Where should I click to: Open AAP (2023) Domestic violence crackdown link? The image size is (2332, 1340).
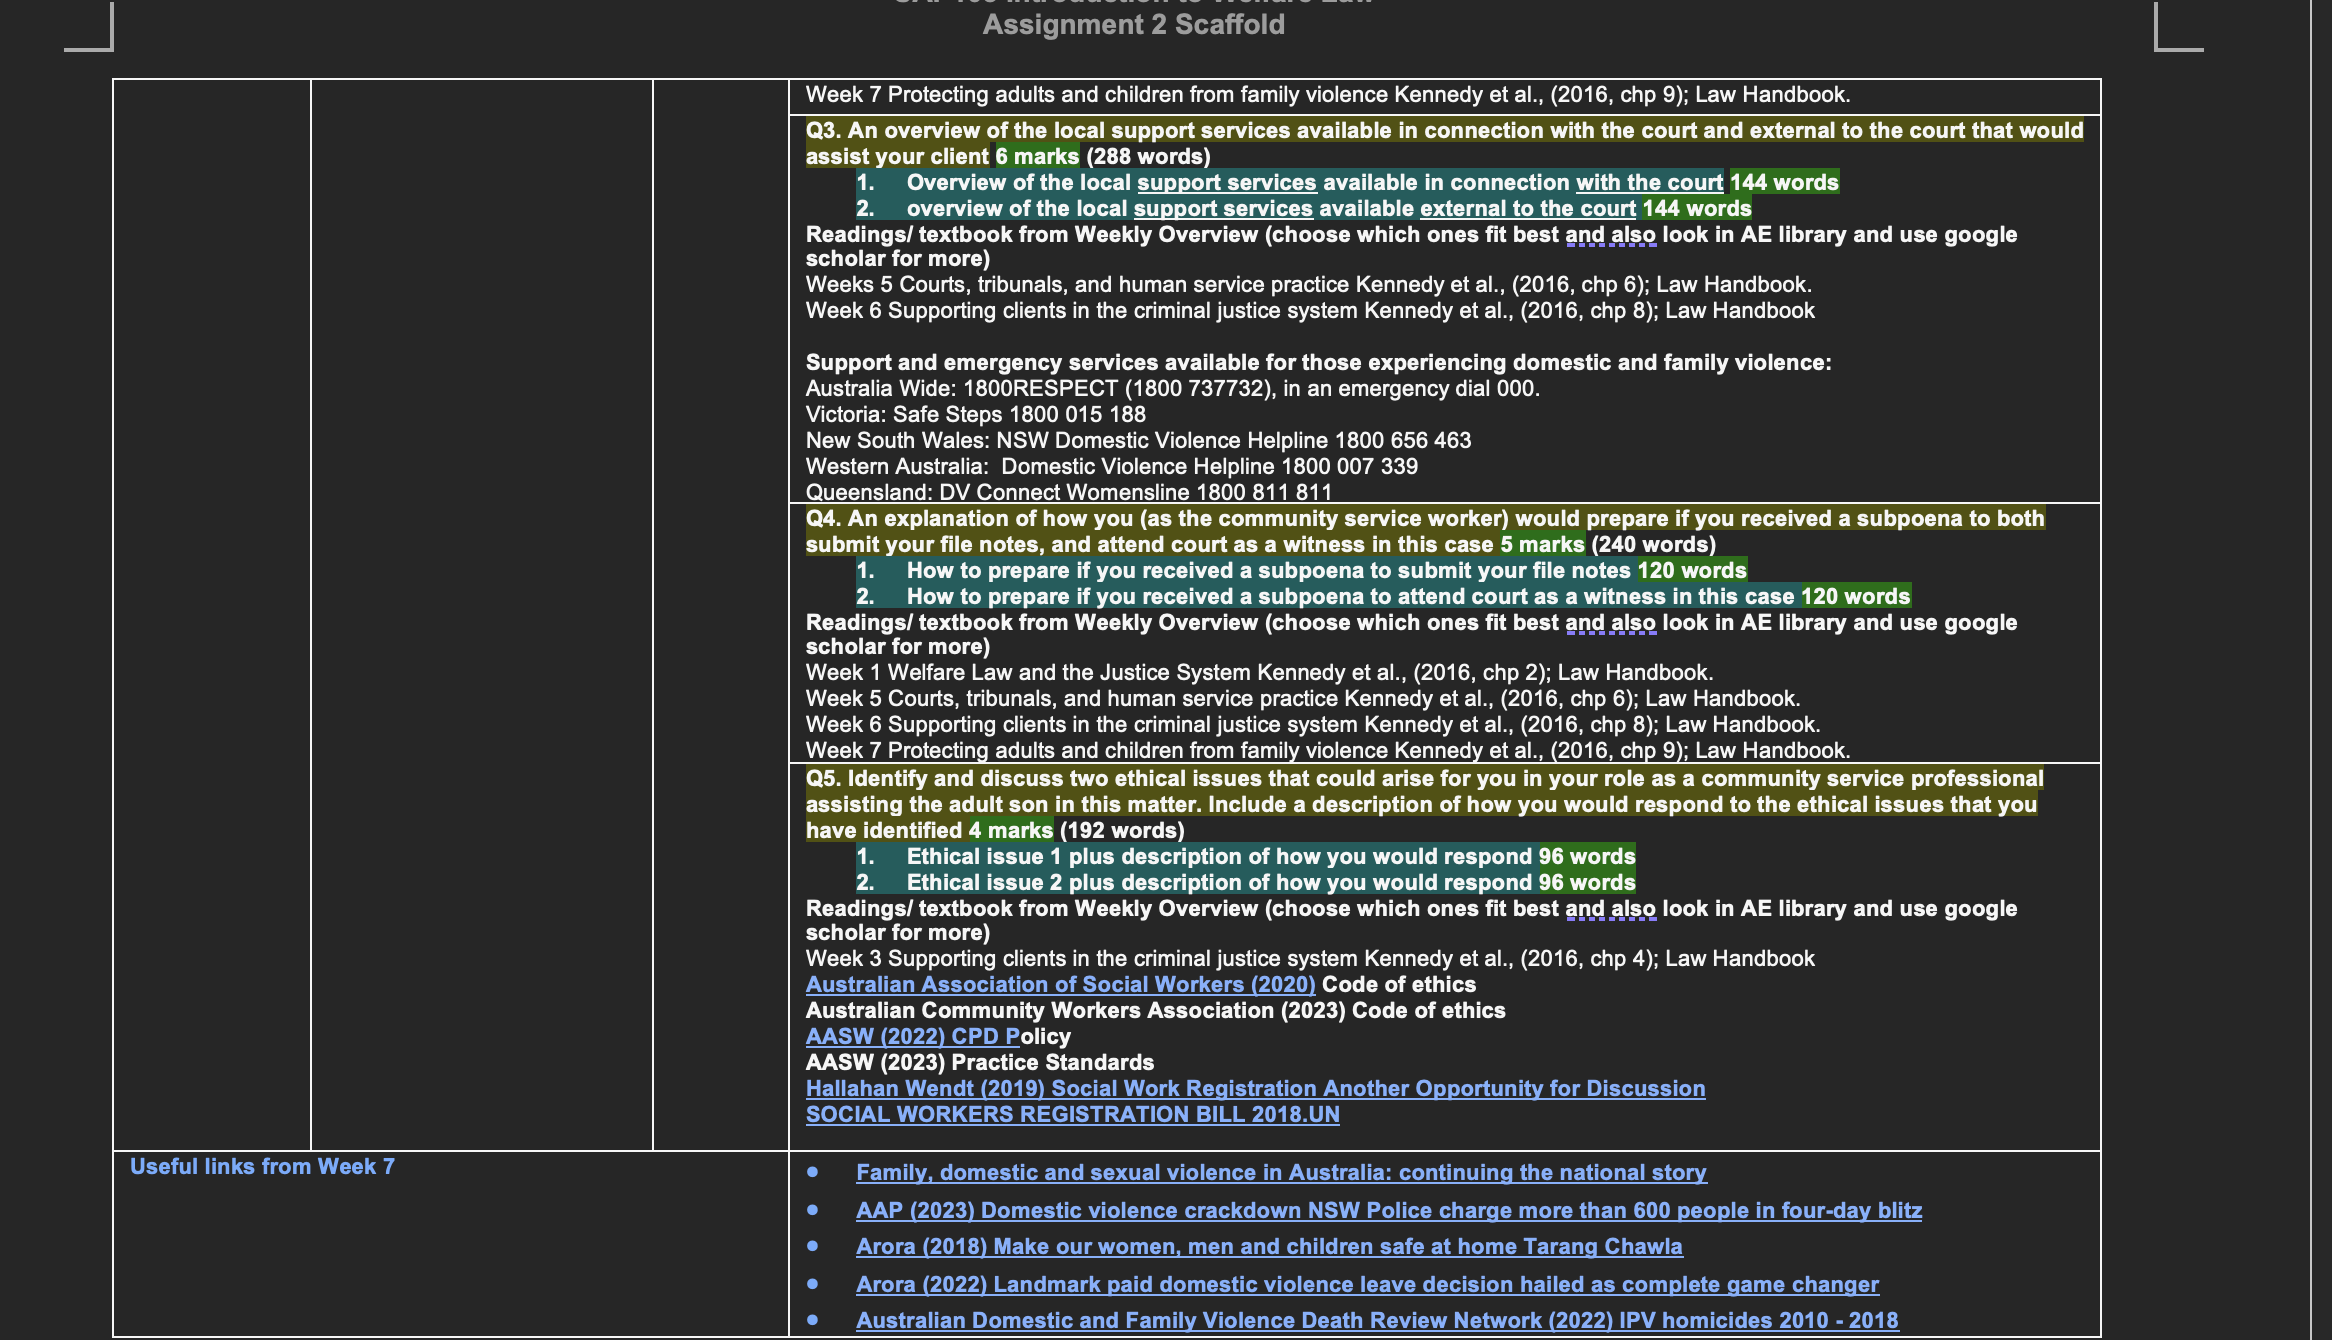tap(1388, 1211)
